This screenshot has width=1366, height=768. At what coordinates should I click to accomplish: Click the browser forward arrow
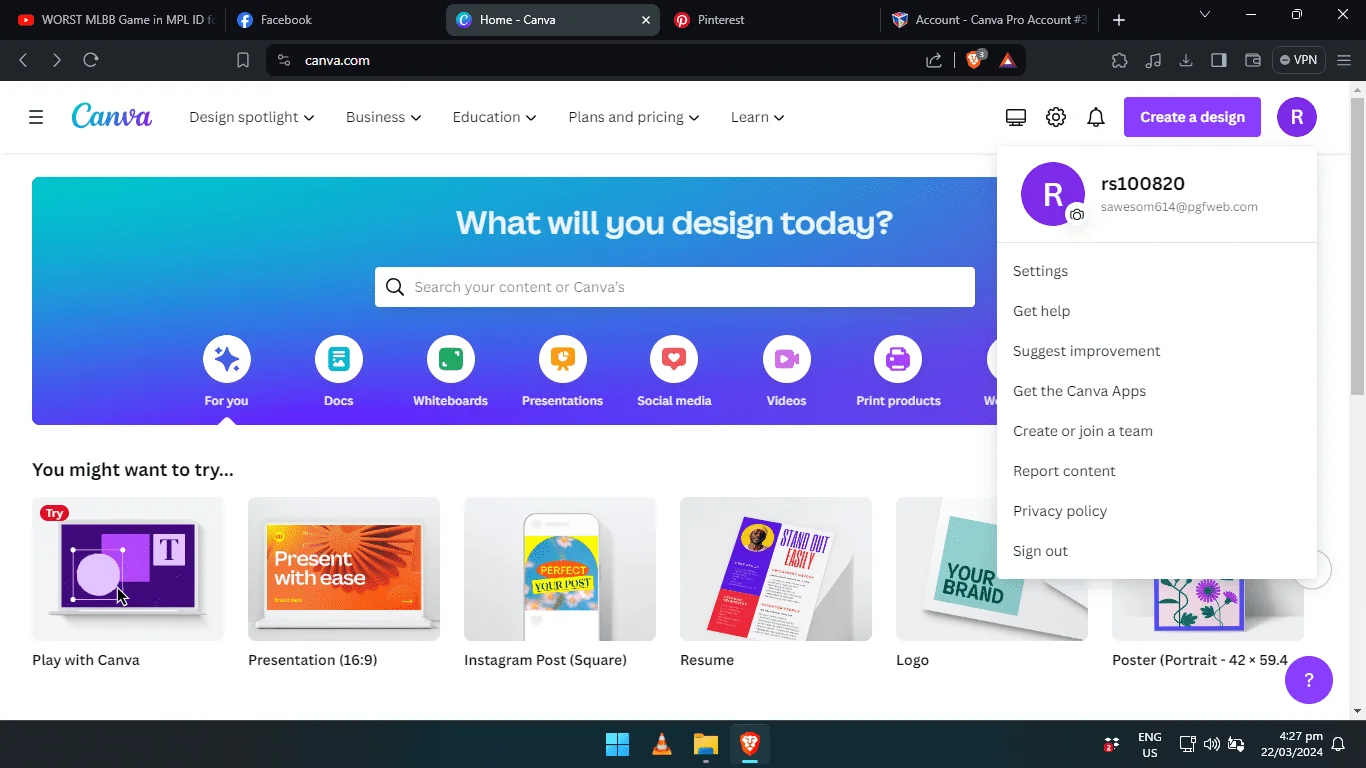point(57,60)
